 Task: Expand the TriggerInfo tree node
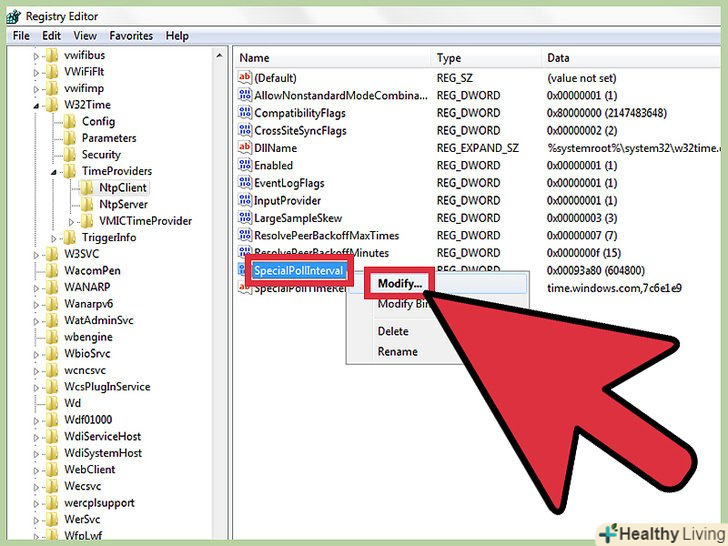(54, 239)
